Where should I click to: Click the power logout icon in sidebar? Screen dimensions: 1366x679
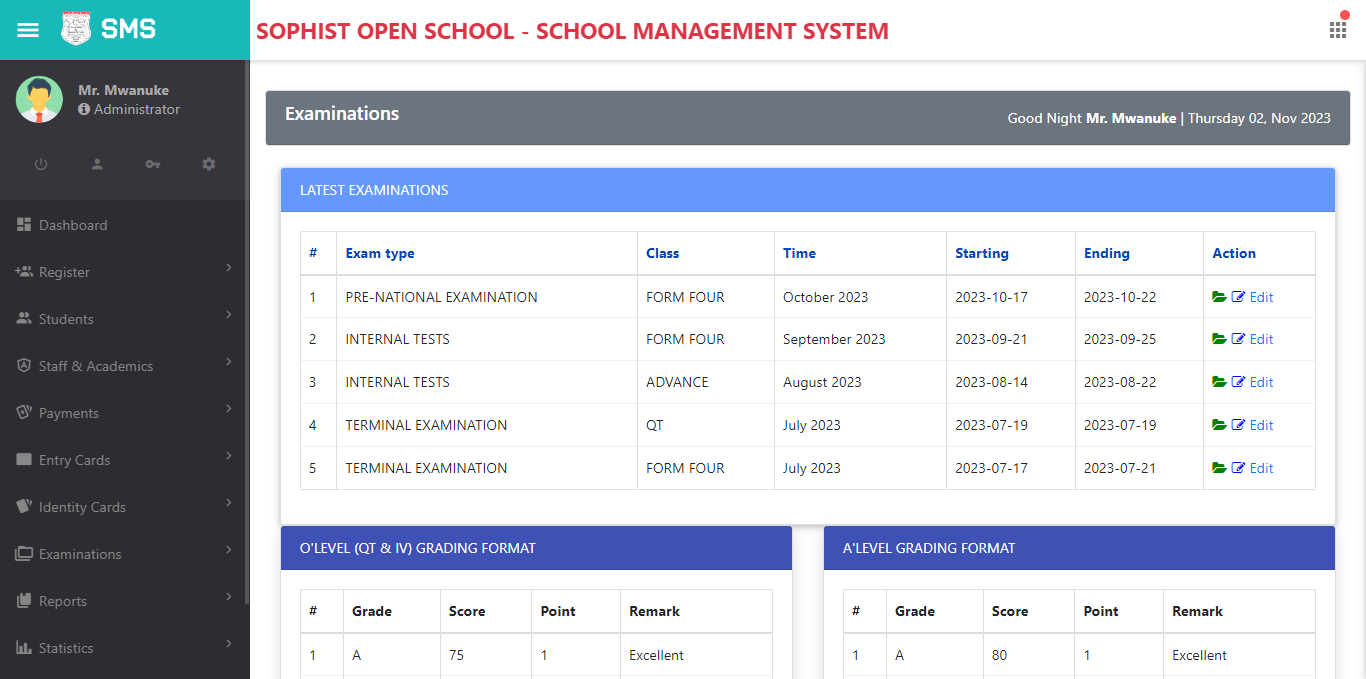(41, 164)
